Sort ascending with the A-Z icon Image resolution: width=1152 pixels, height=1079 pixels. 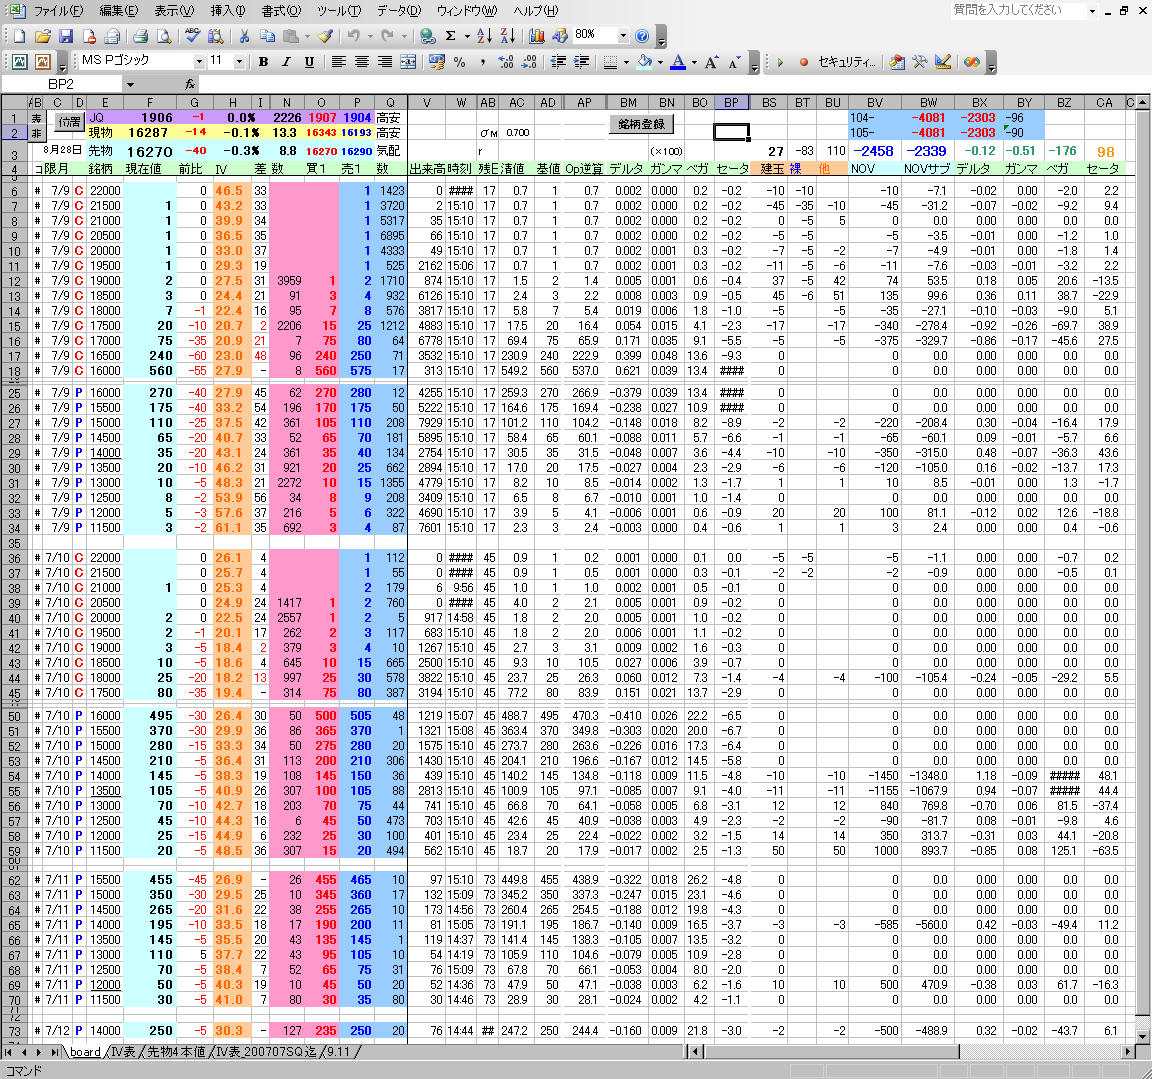click(x=484, y=35)
